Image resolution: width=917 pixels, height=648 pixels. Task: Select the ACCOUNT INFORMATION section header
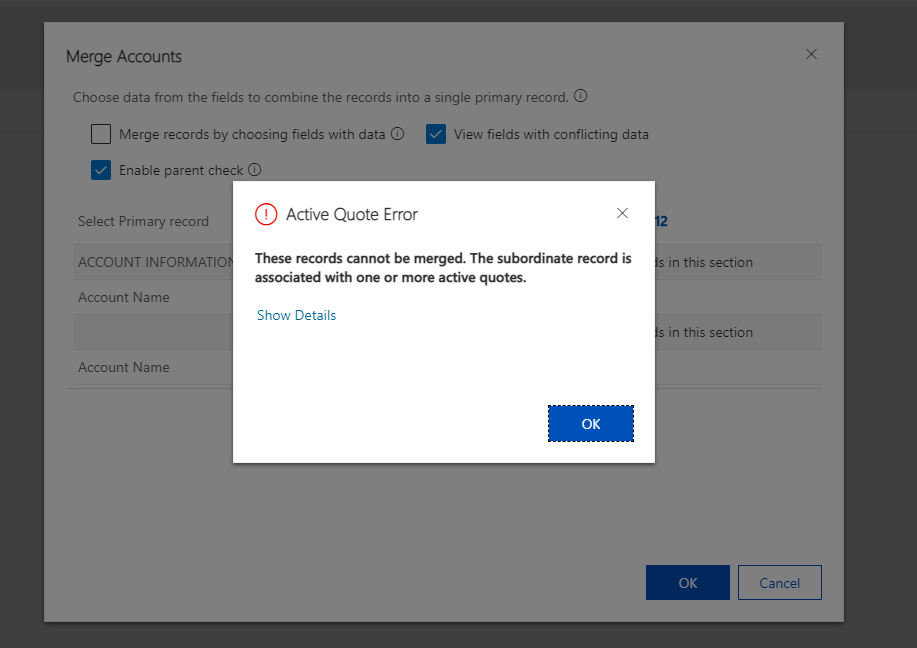pos(154,262)
